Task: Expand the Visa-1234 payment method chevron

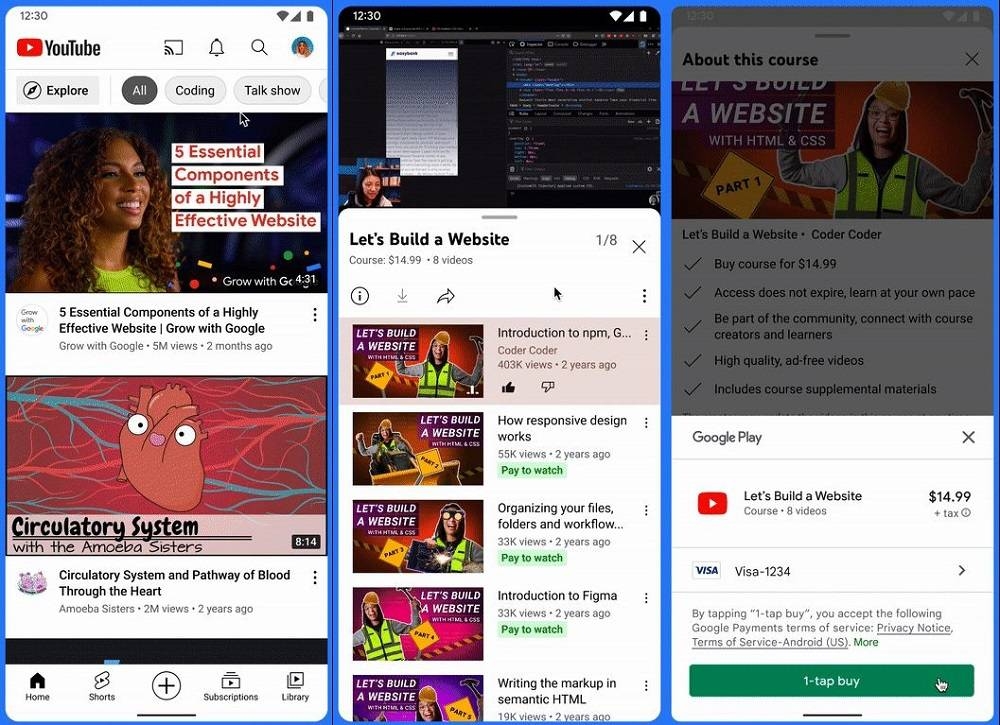Action: [961, 571]
